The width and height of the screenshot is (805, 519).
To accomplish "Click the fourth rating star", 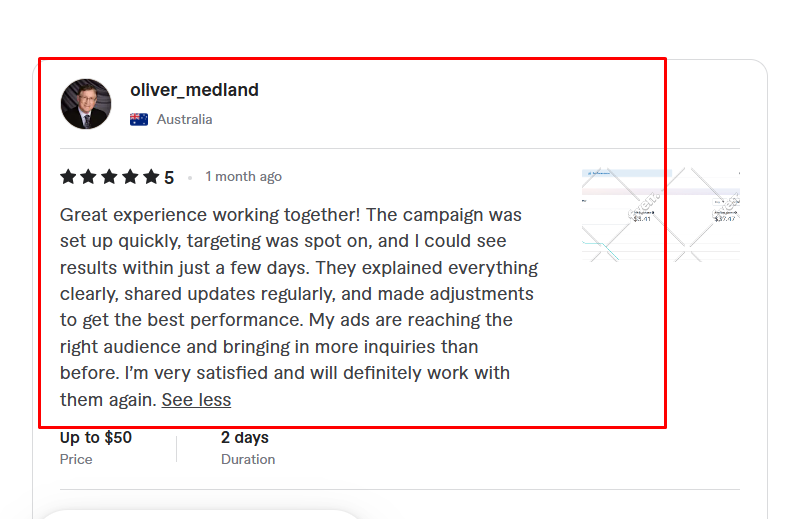I will [130, 177].
